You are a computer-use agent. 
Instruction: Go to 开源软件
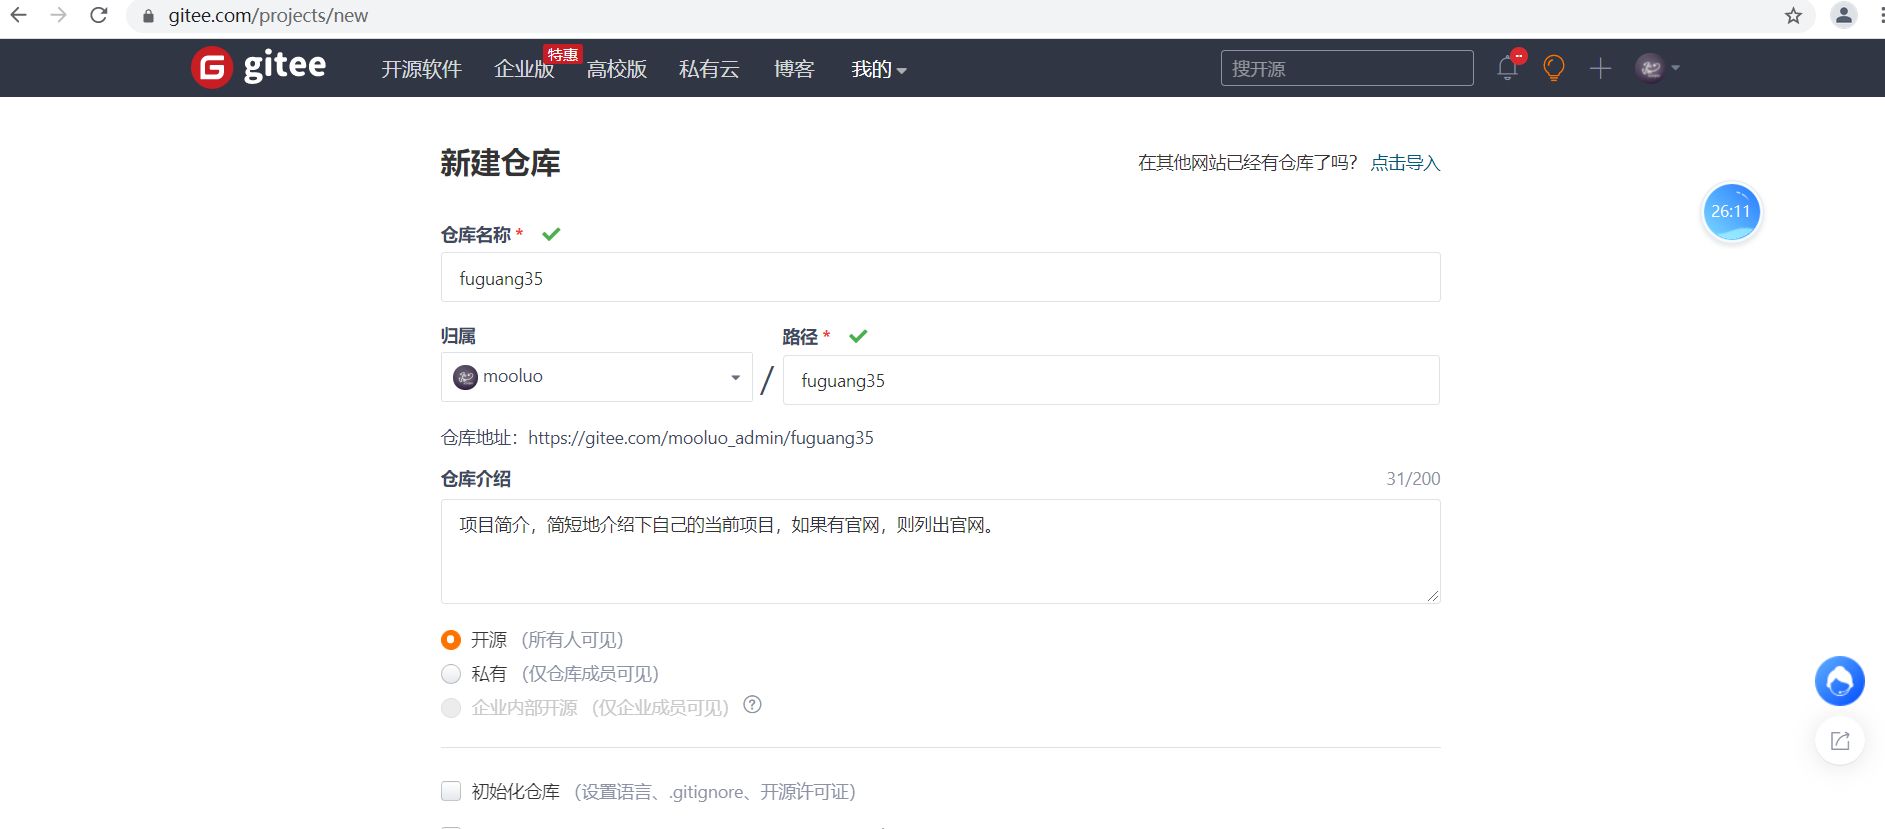(x=421, y=69)
